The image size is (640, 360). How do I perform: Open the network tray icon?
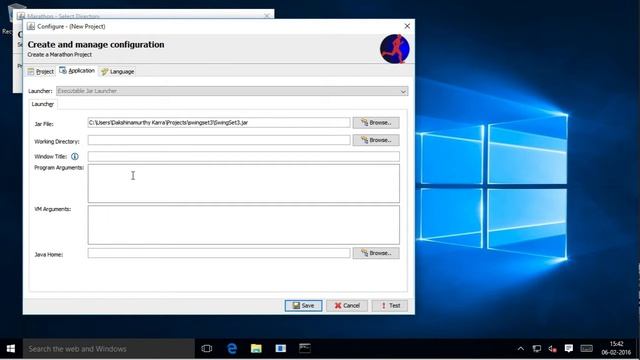(x=537, y=349)
